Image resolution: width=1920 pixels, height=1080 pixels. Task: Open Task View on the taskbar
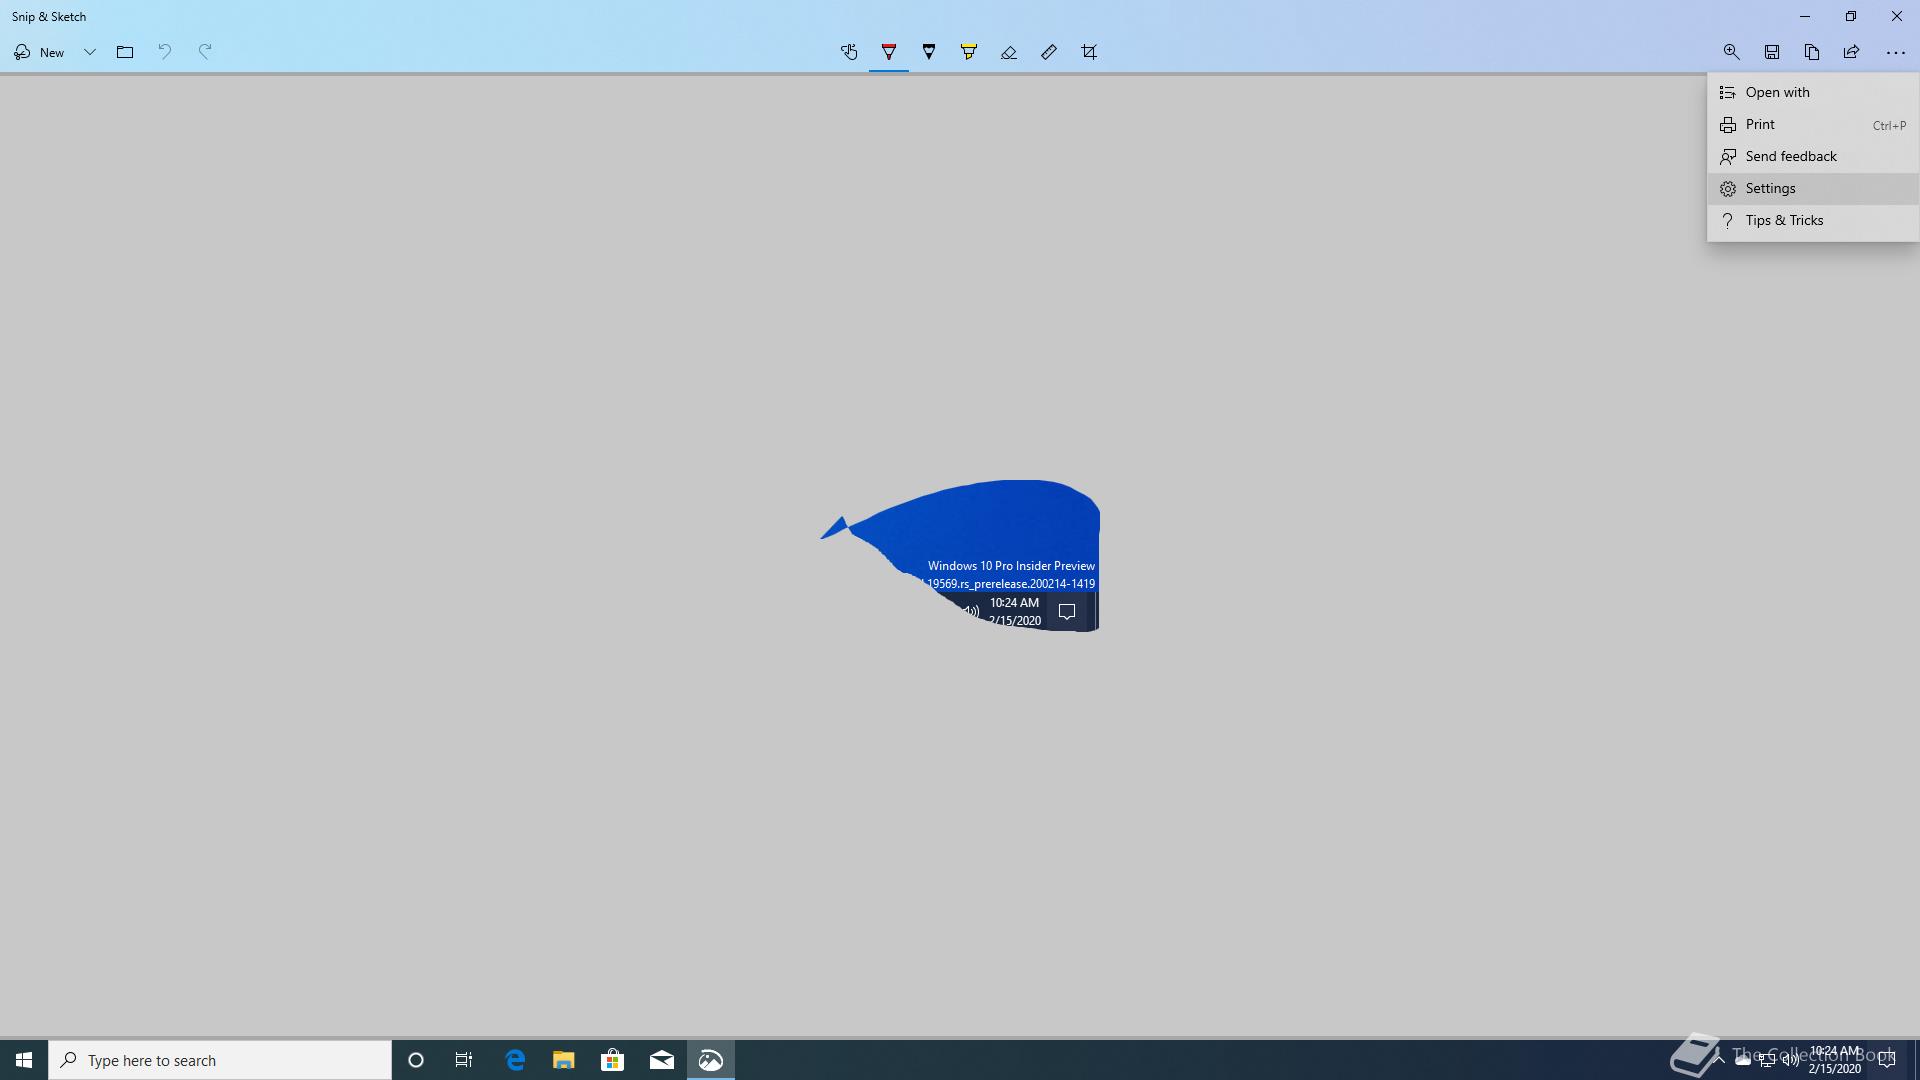coord(464,1060)
